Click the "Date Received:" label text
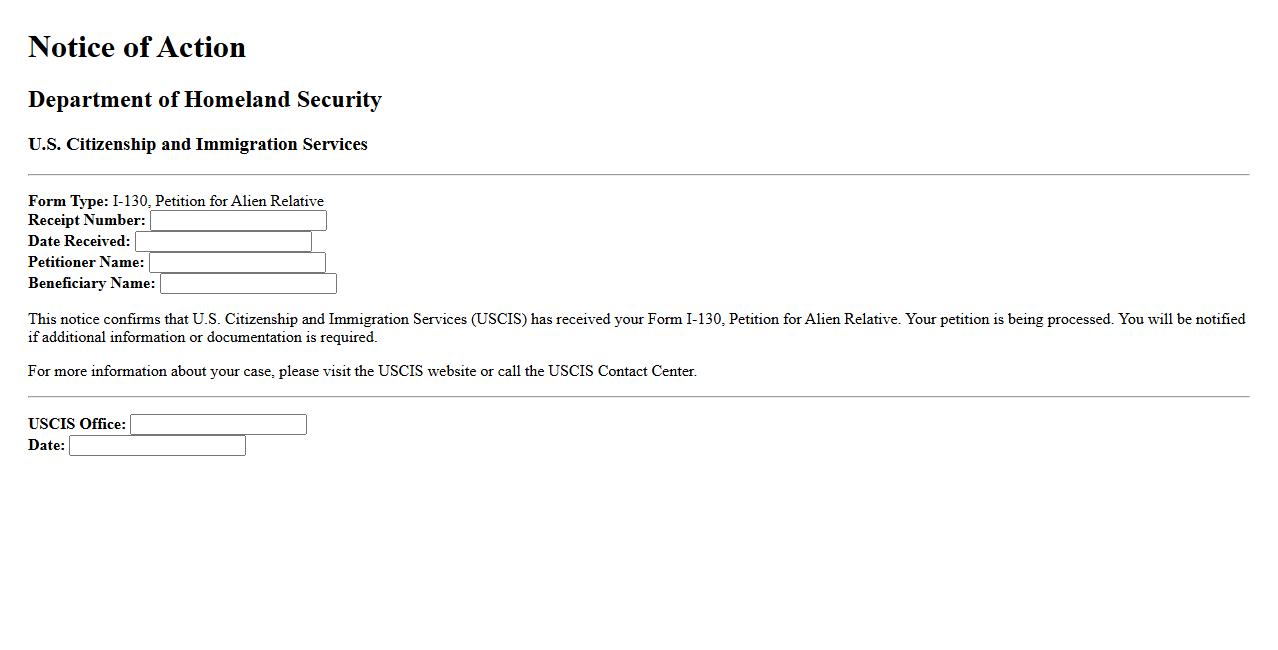This screenshot has width=1278, height=650. (79, 241)
